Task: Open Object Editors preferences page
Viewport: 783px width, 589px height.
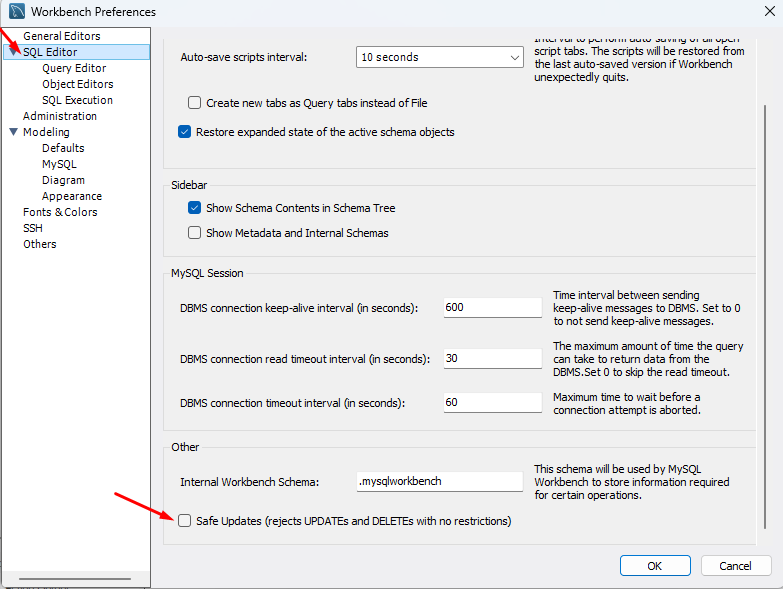Action: coord(77,84)
